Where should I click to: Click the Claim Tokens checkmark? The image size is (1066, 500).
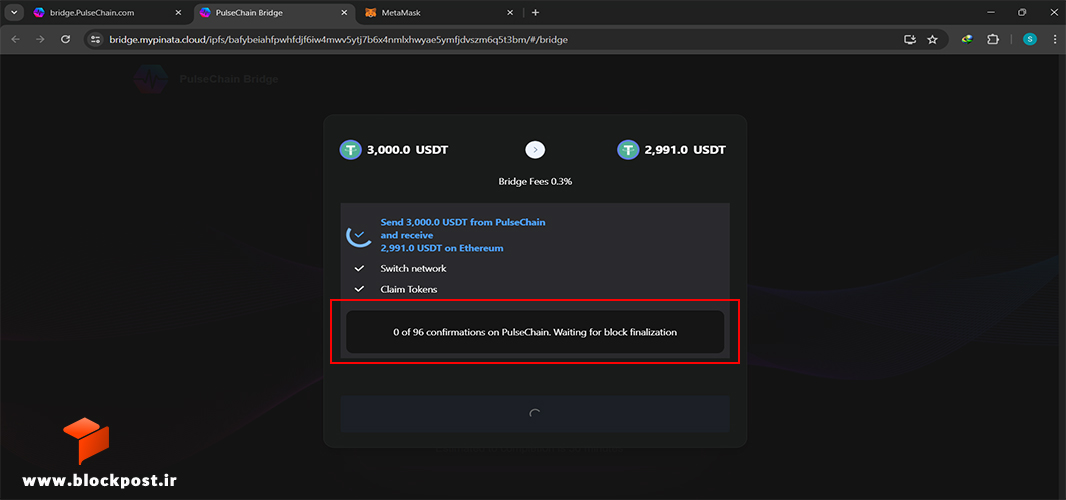click(x=360, y=289)
